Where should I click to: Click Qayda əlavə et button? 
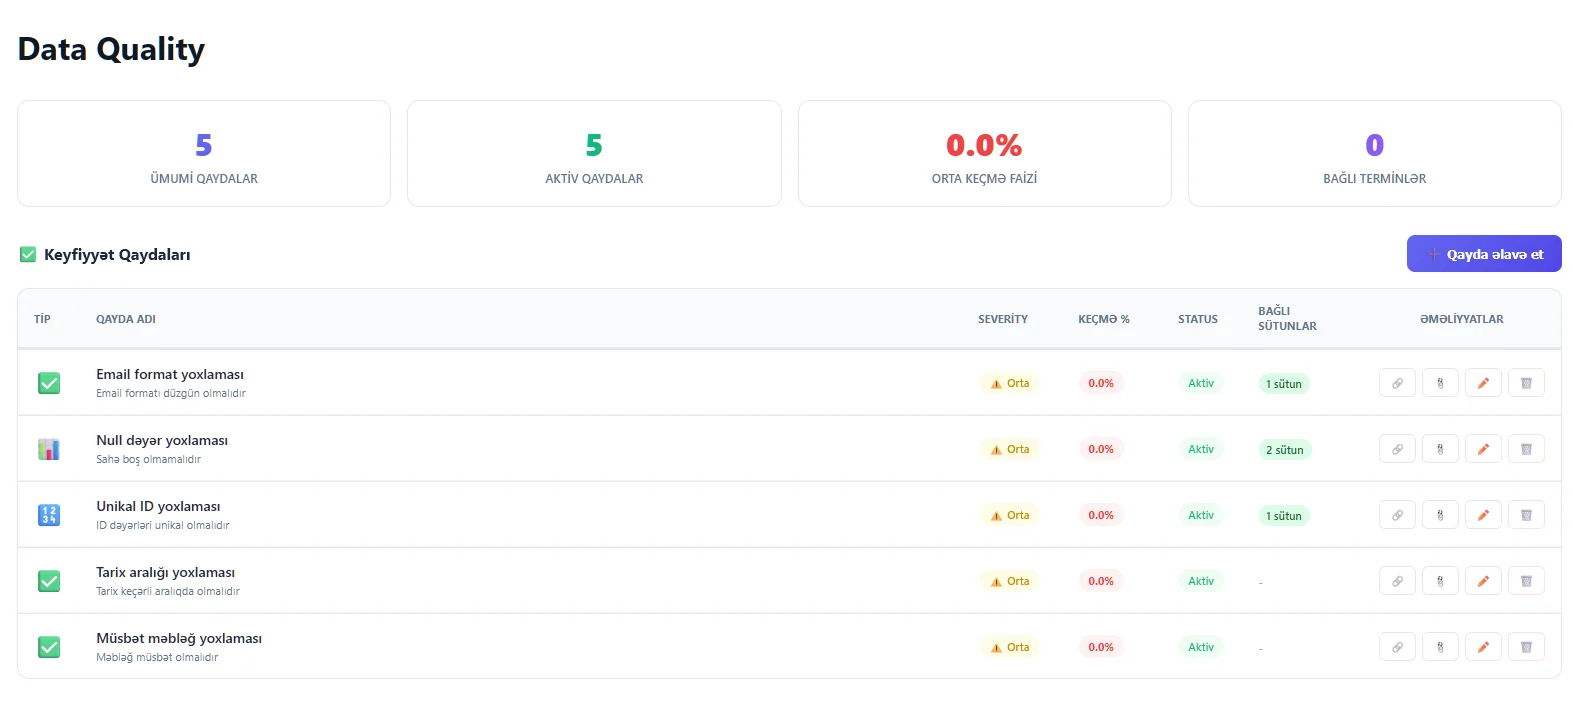1484,254
